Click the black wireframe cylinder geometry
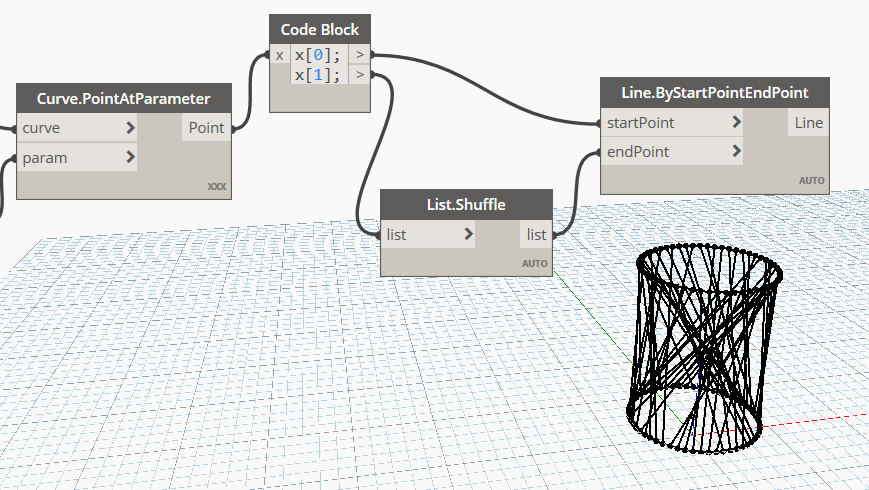 coord(706,350)
